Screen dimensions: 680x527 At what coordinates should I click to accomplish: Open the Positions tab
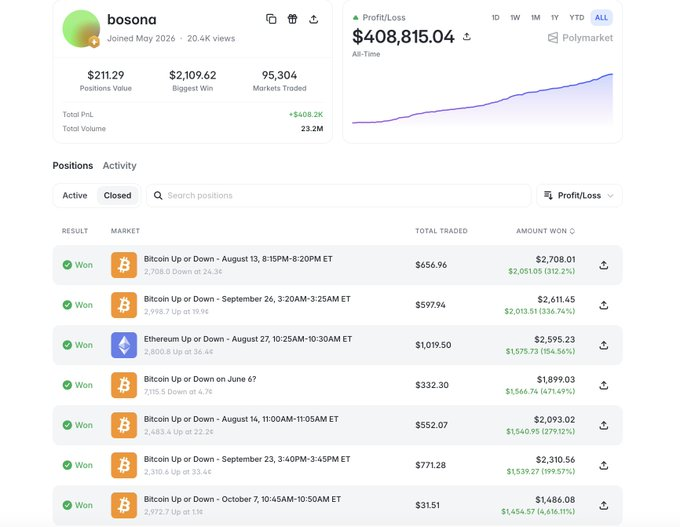click(x=73, y=166)
